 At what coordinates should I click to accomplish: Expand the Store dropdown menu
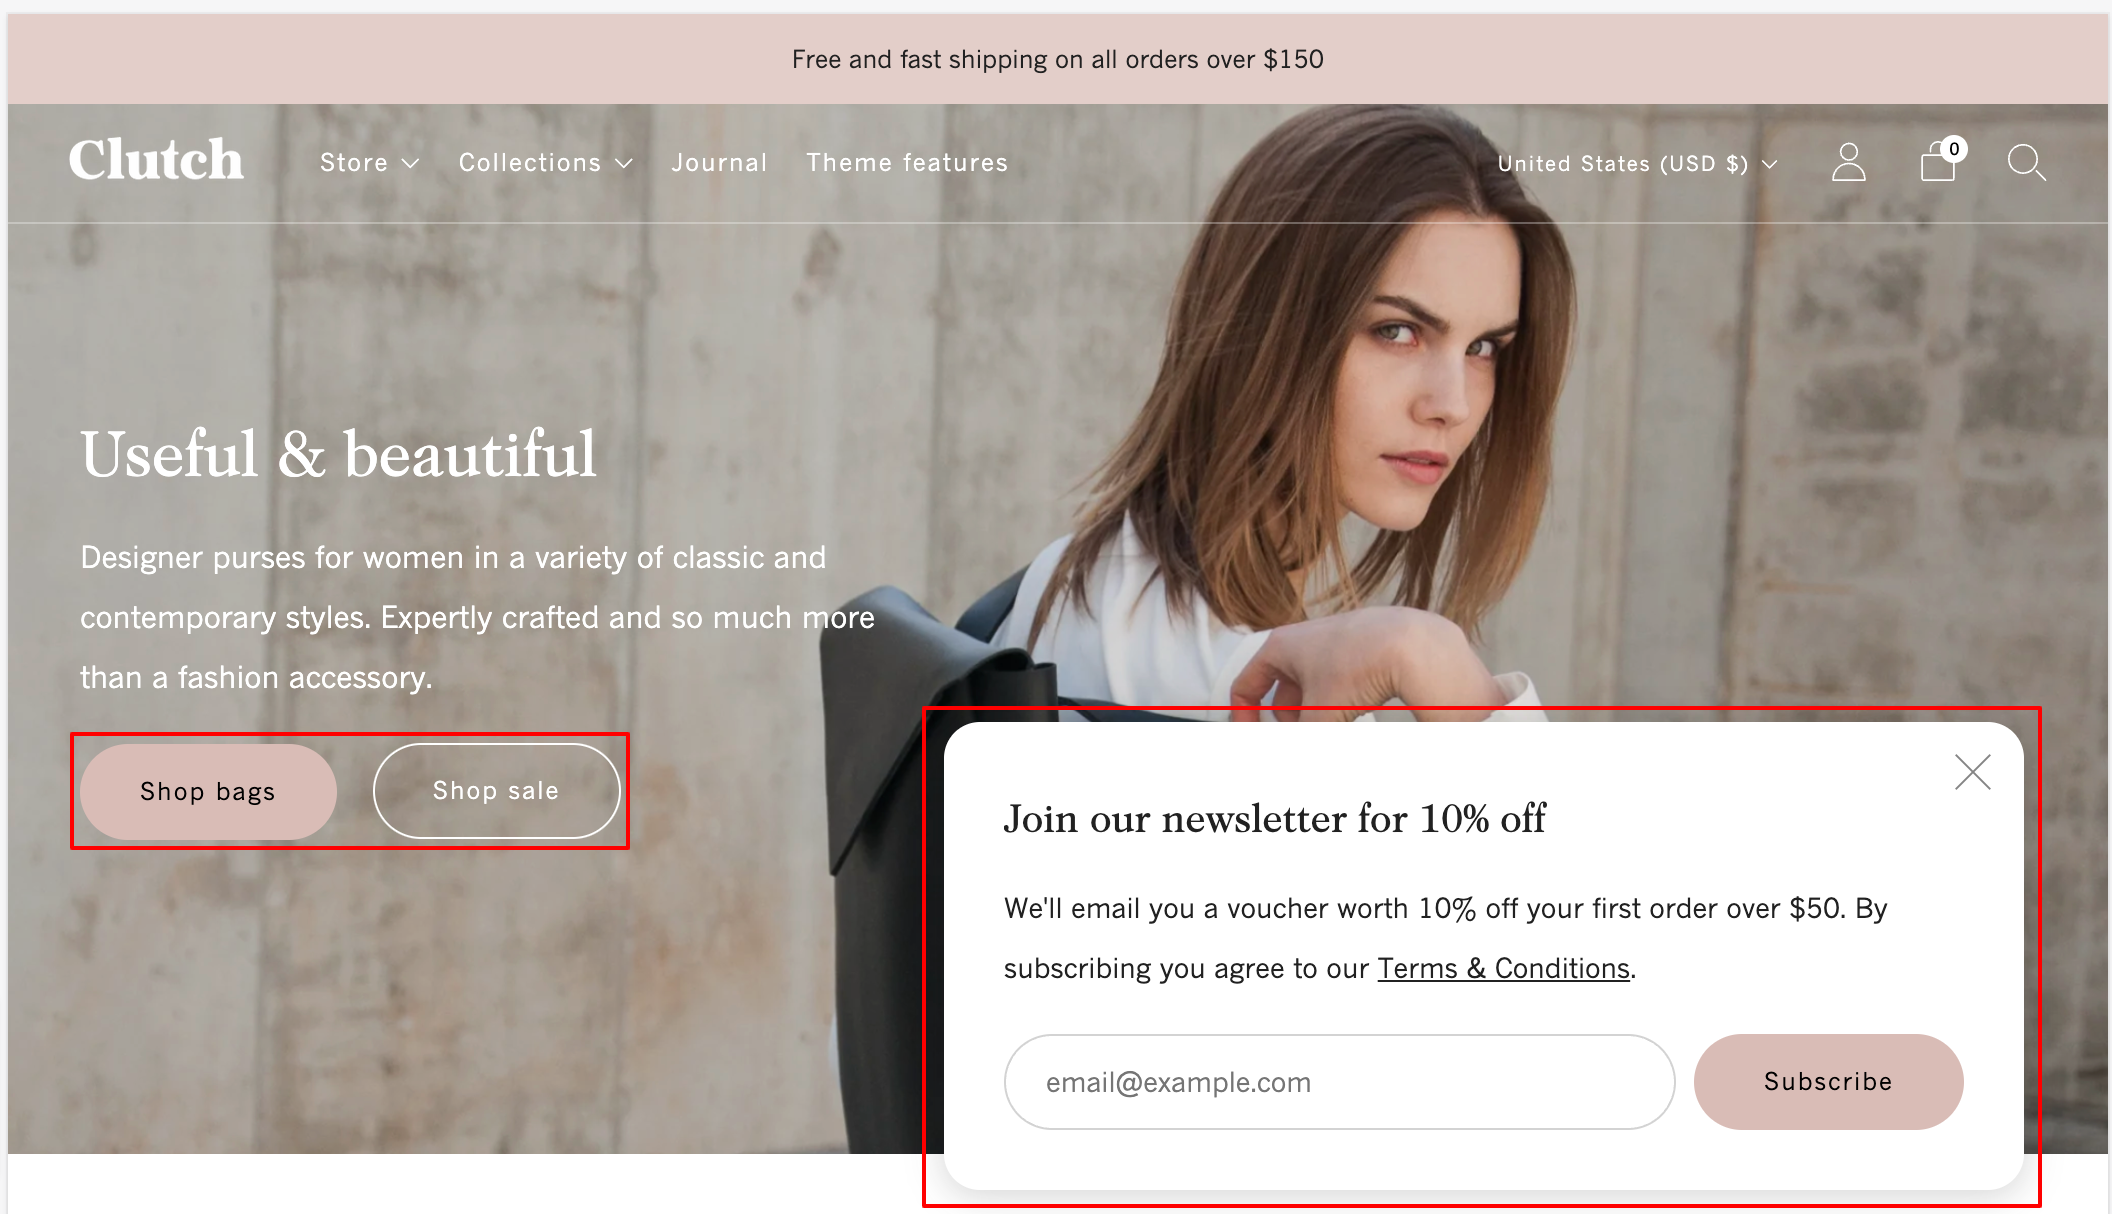[369, 163]
